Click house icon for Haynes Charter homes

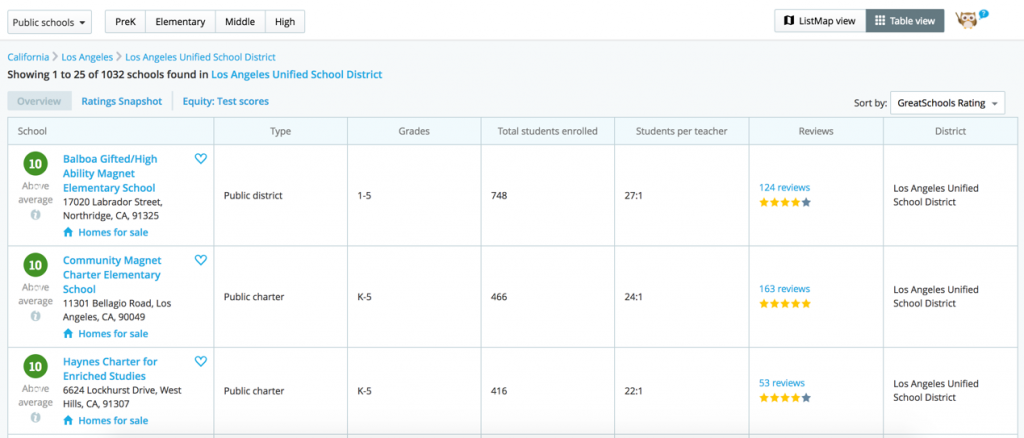coord(68,420)
